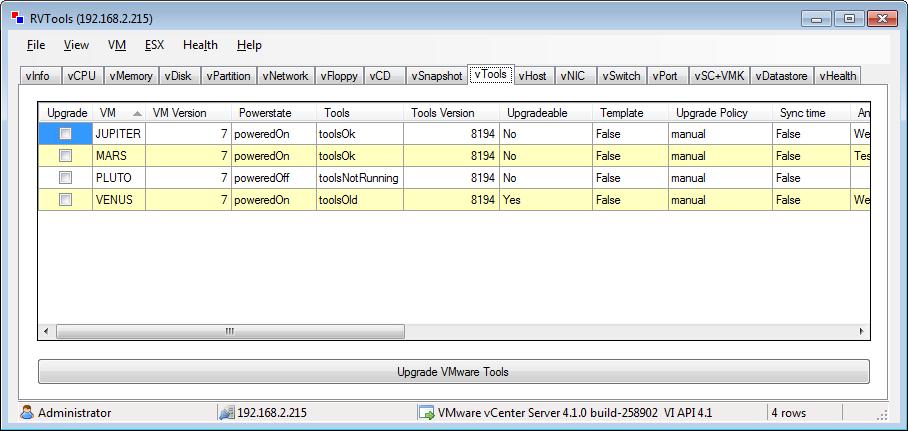Viewport: 908px width, 431px height.
Task: Switch to the vPort tab
Action: point(668,76)
